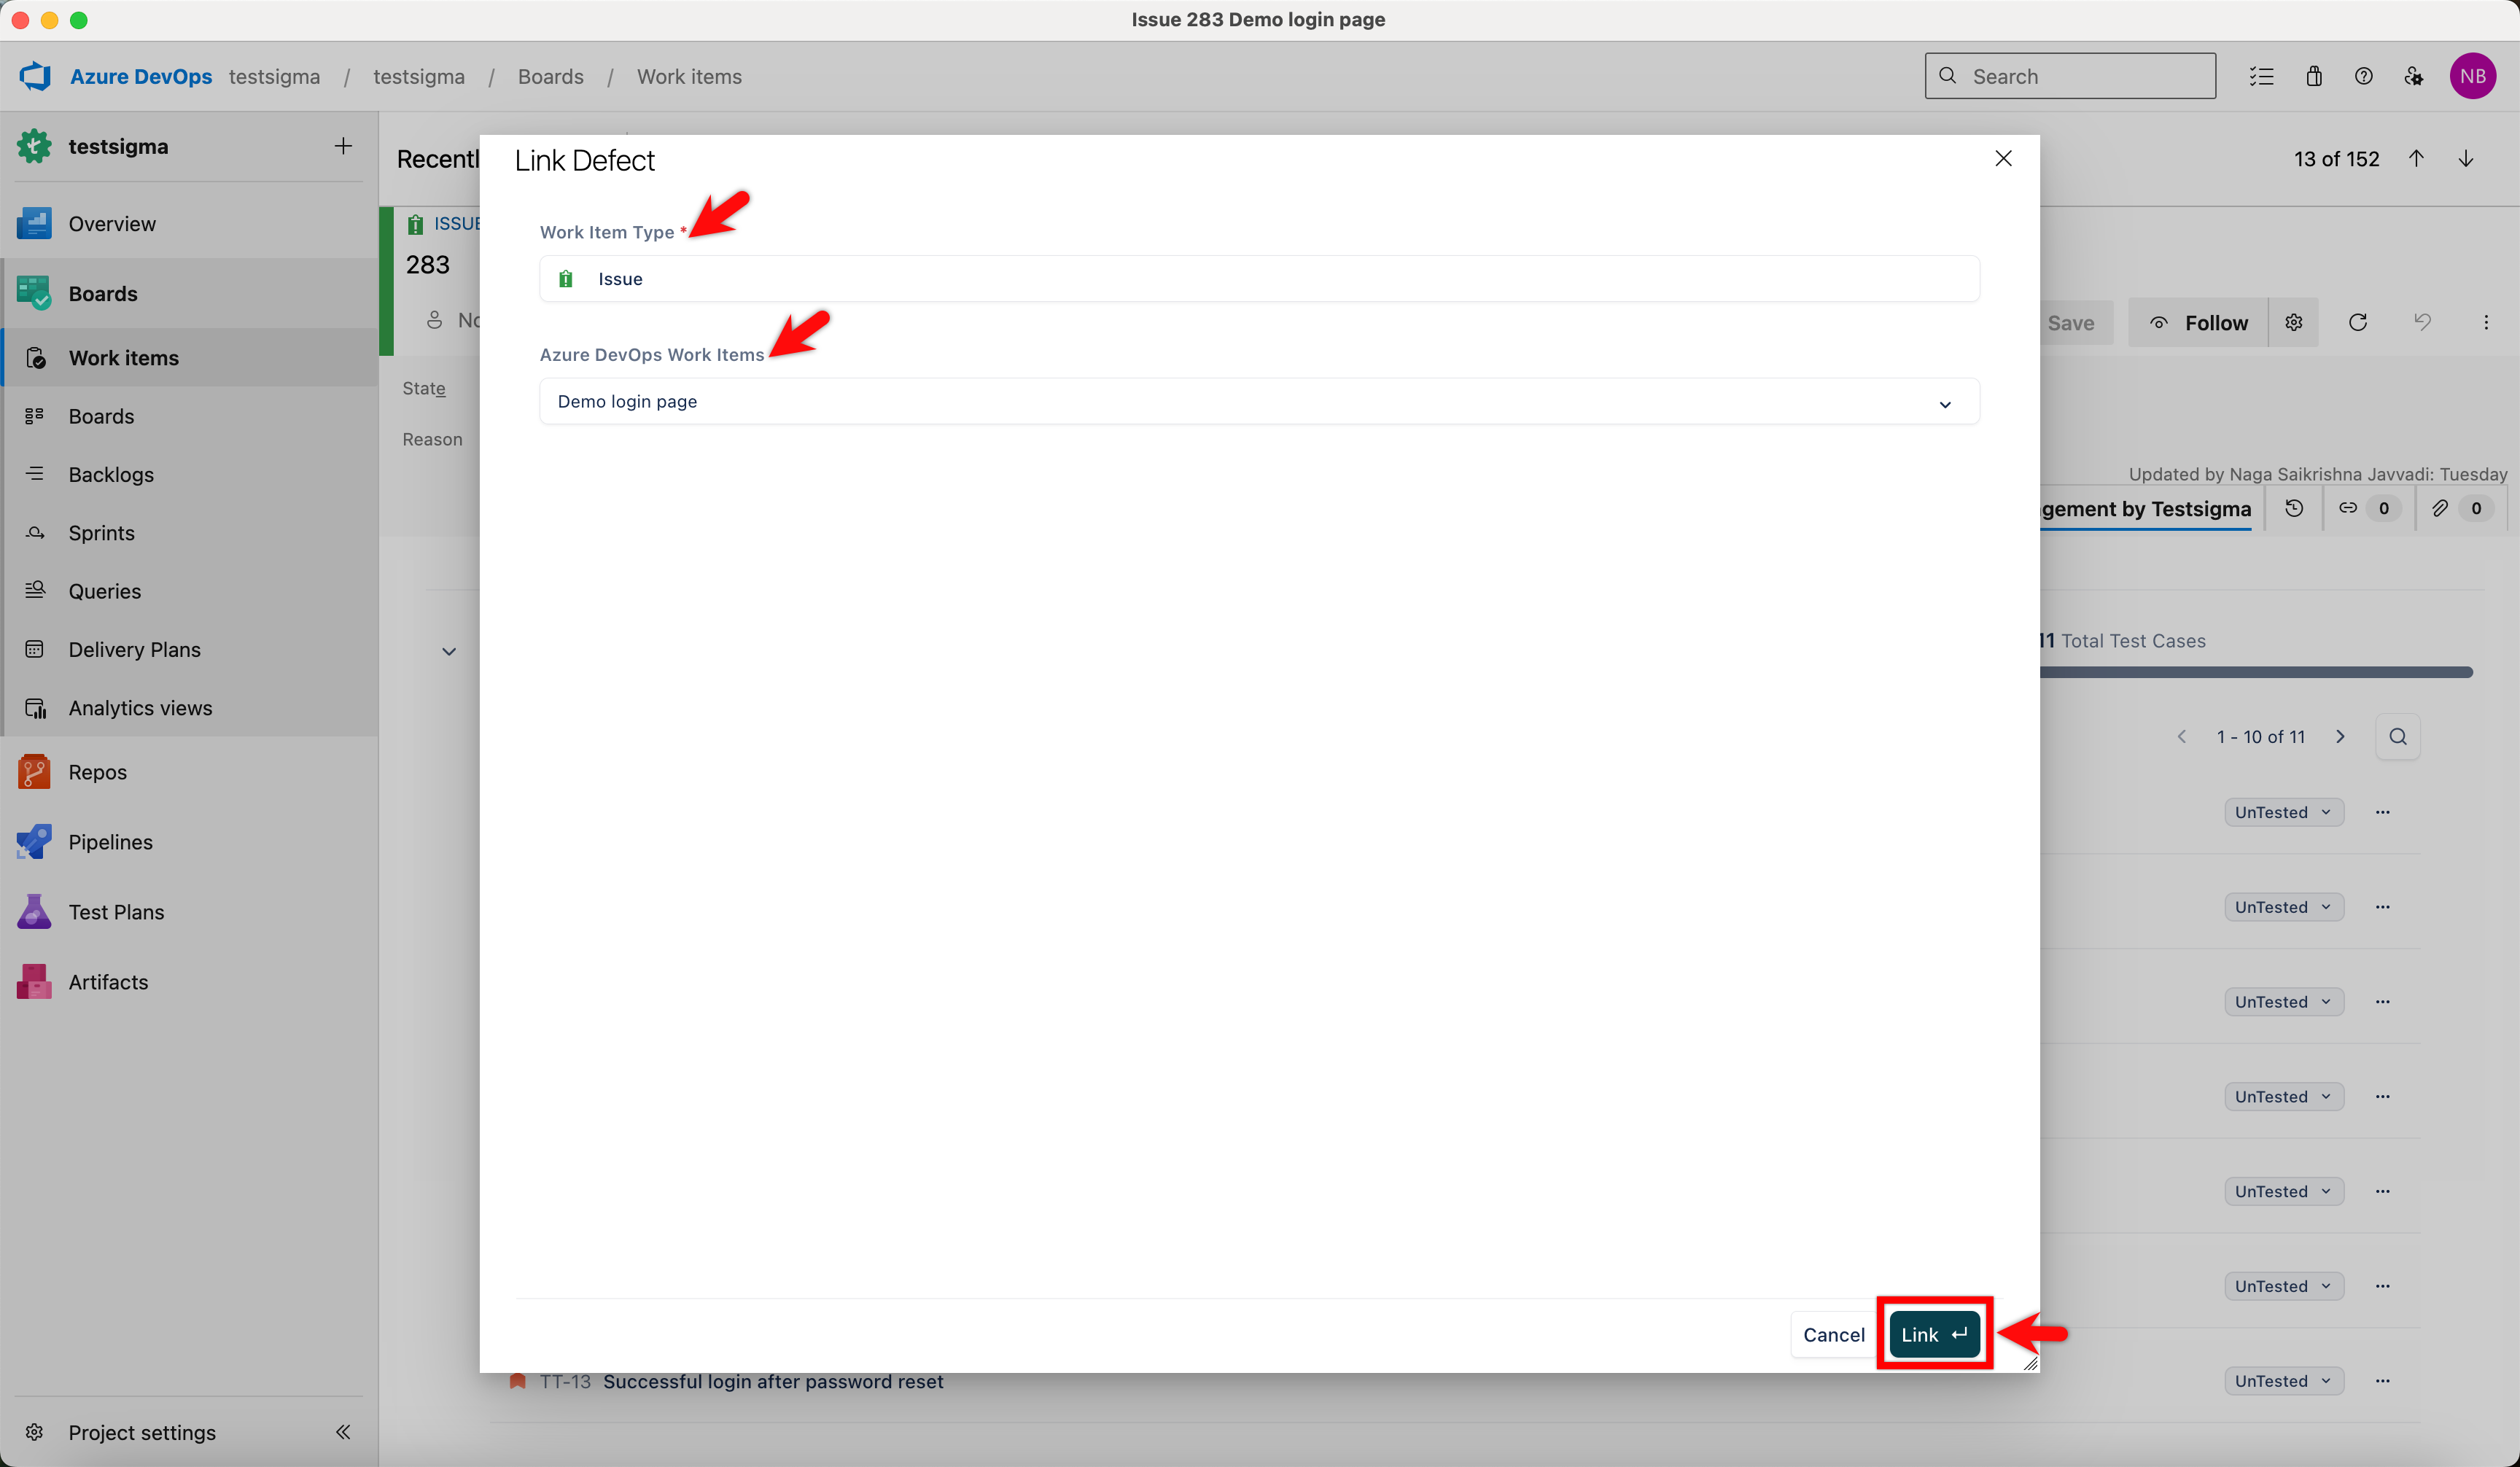This screenshot has width=2520, height=1467.
Task: Open Project settings gear
Action: (35, 1432)
